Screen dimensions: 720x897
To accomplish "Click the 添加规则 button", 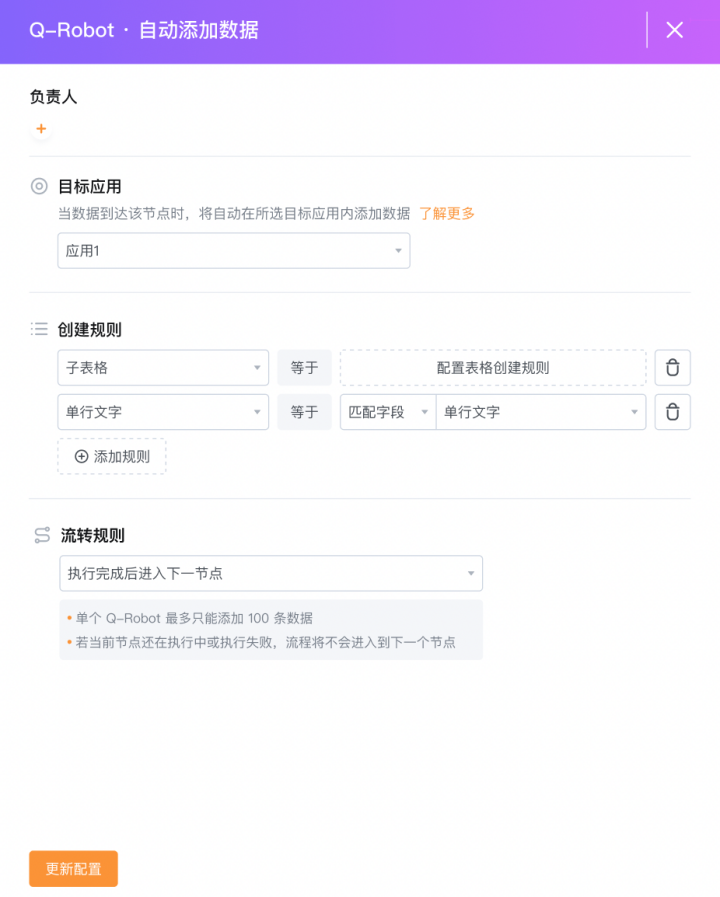I will click(x=112, y=457).
